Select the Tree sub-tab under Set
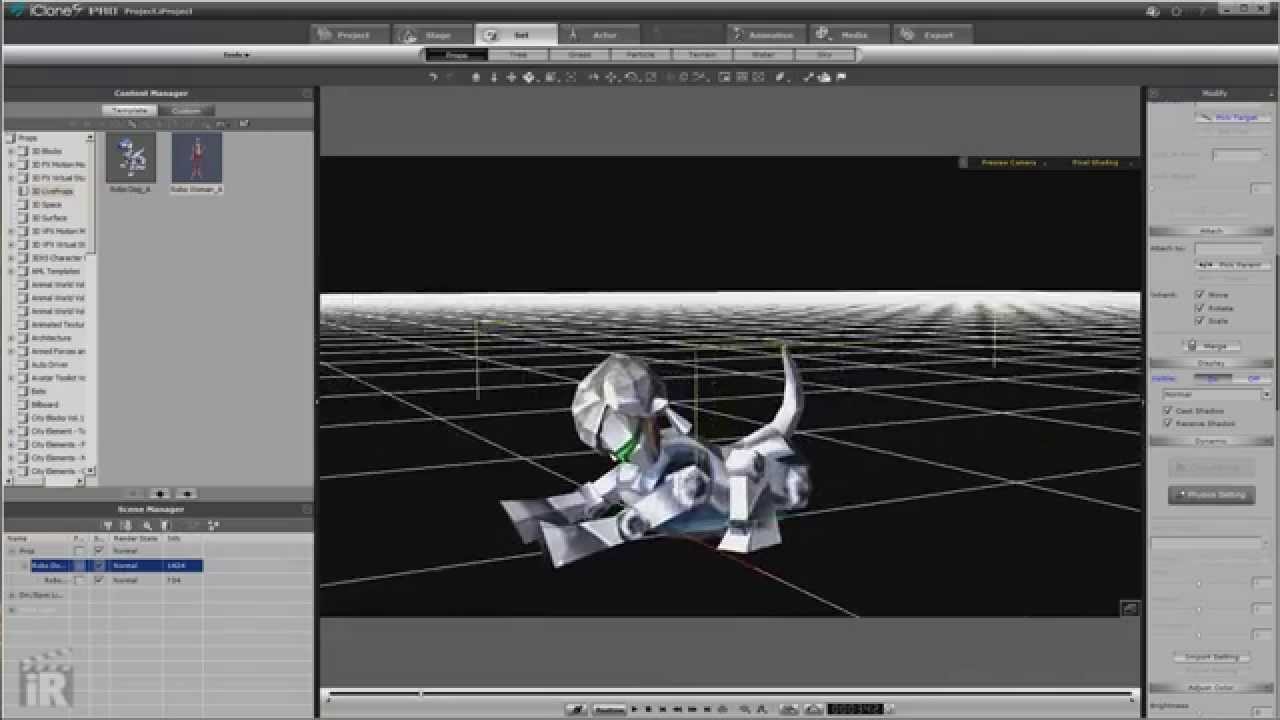 [x=518, y=55]
